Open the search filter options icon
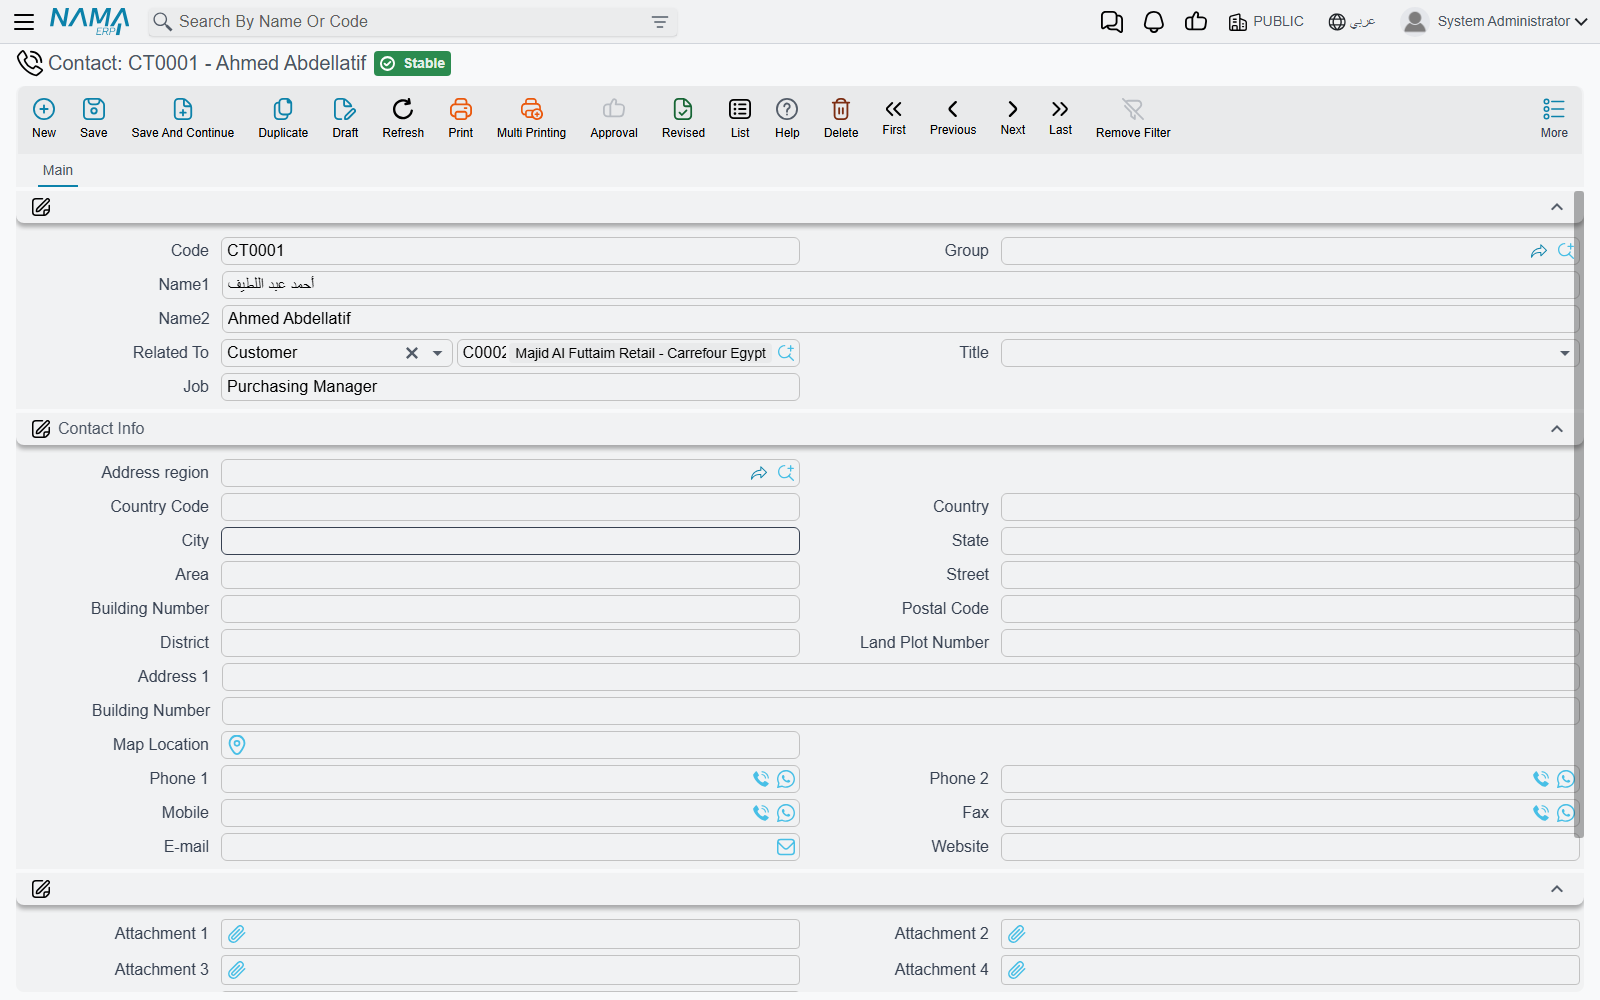Viewport: 1600px width, 1000px height. (x=660, y=22)
